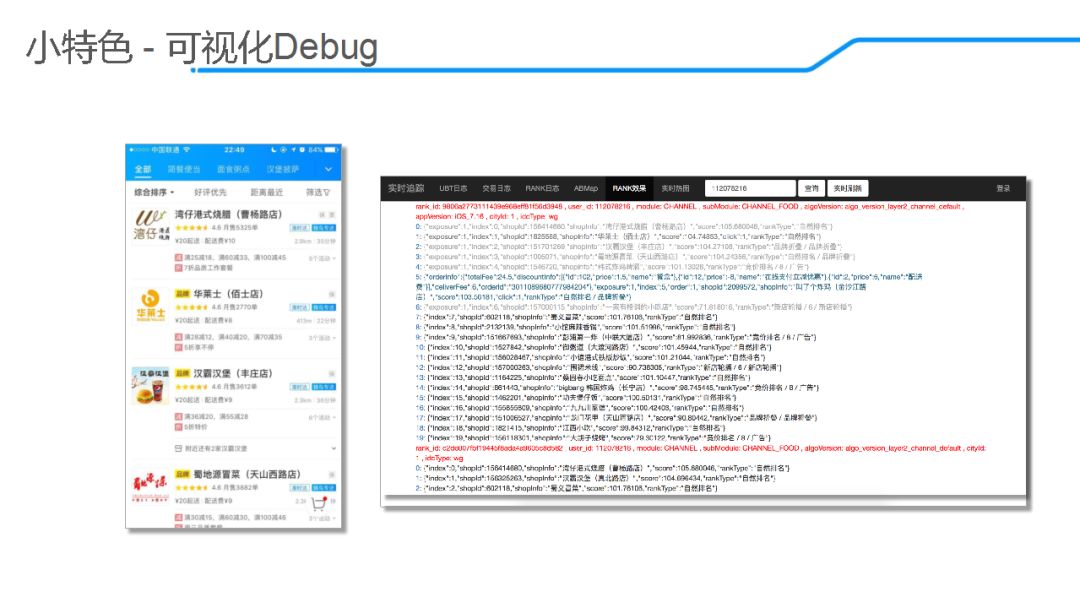Open the 交易日志 tab
Image resolution: width=1080 pixels, height=608 pixels.
[x=496, y=188]
